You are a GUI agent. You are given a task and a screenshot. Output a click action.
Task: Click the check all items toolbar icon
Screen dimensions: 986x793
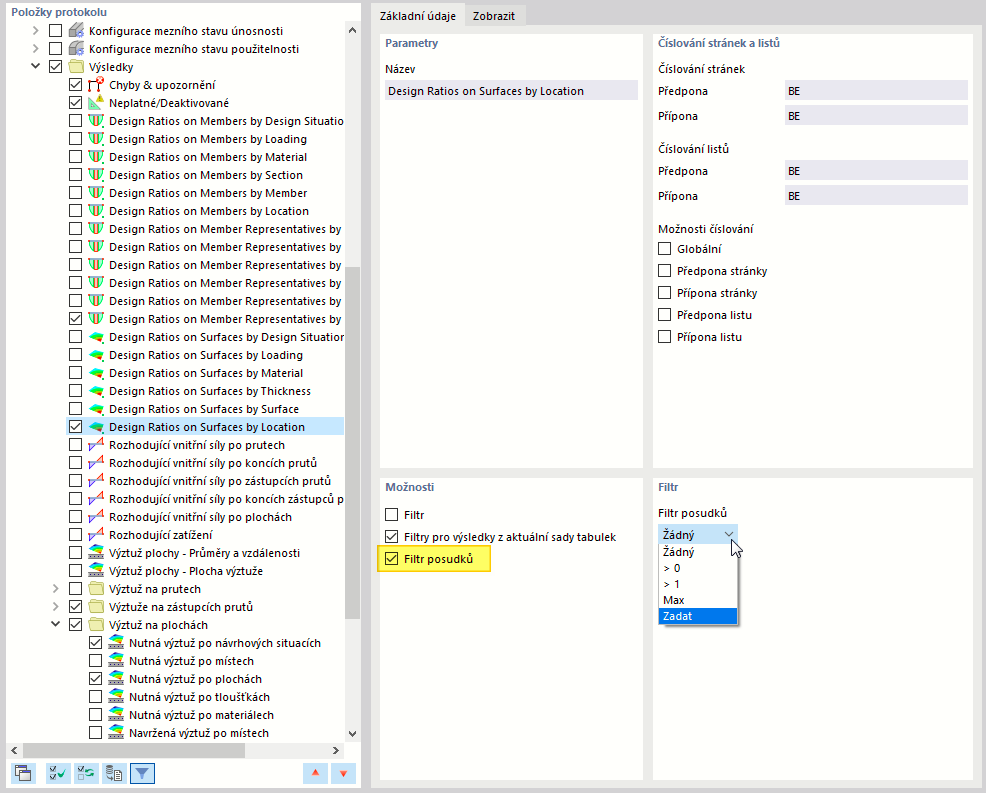(x=58, y=773)
